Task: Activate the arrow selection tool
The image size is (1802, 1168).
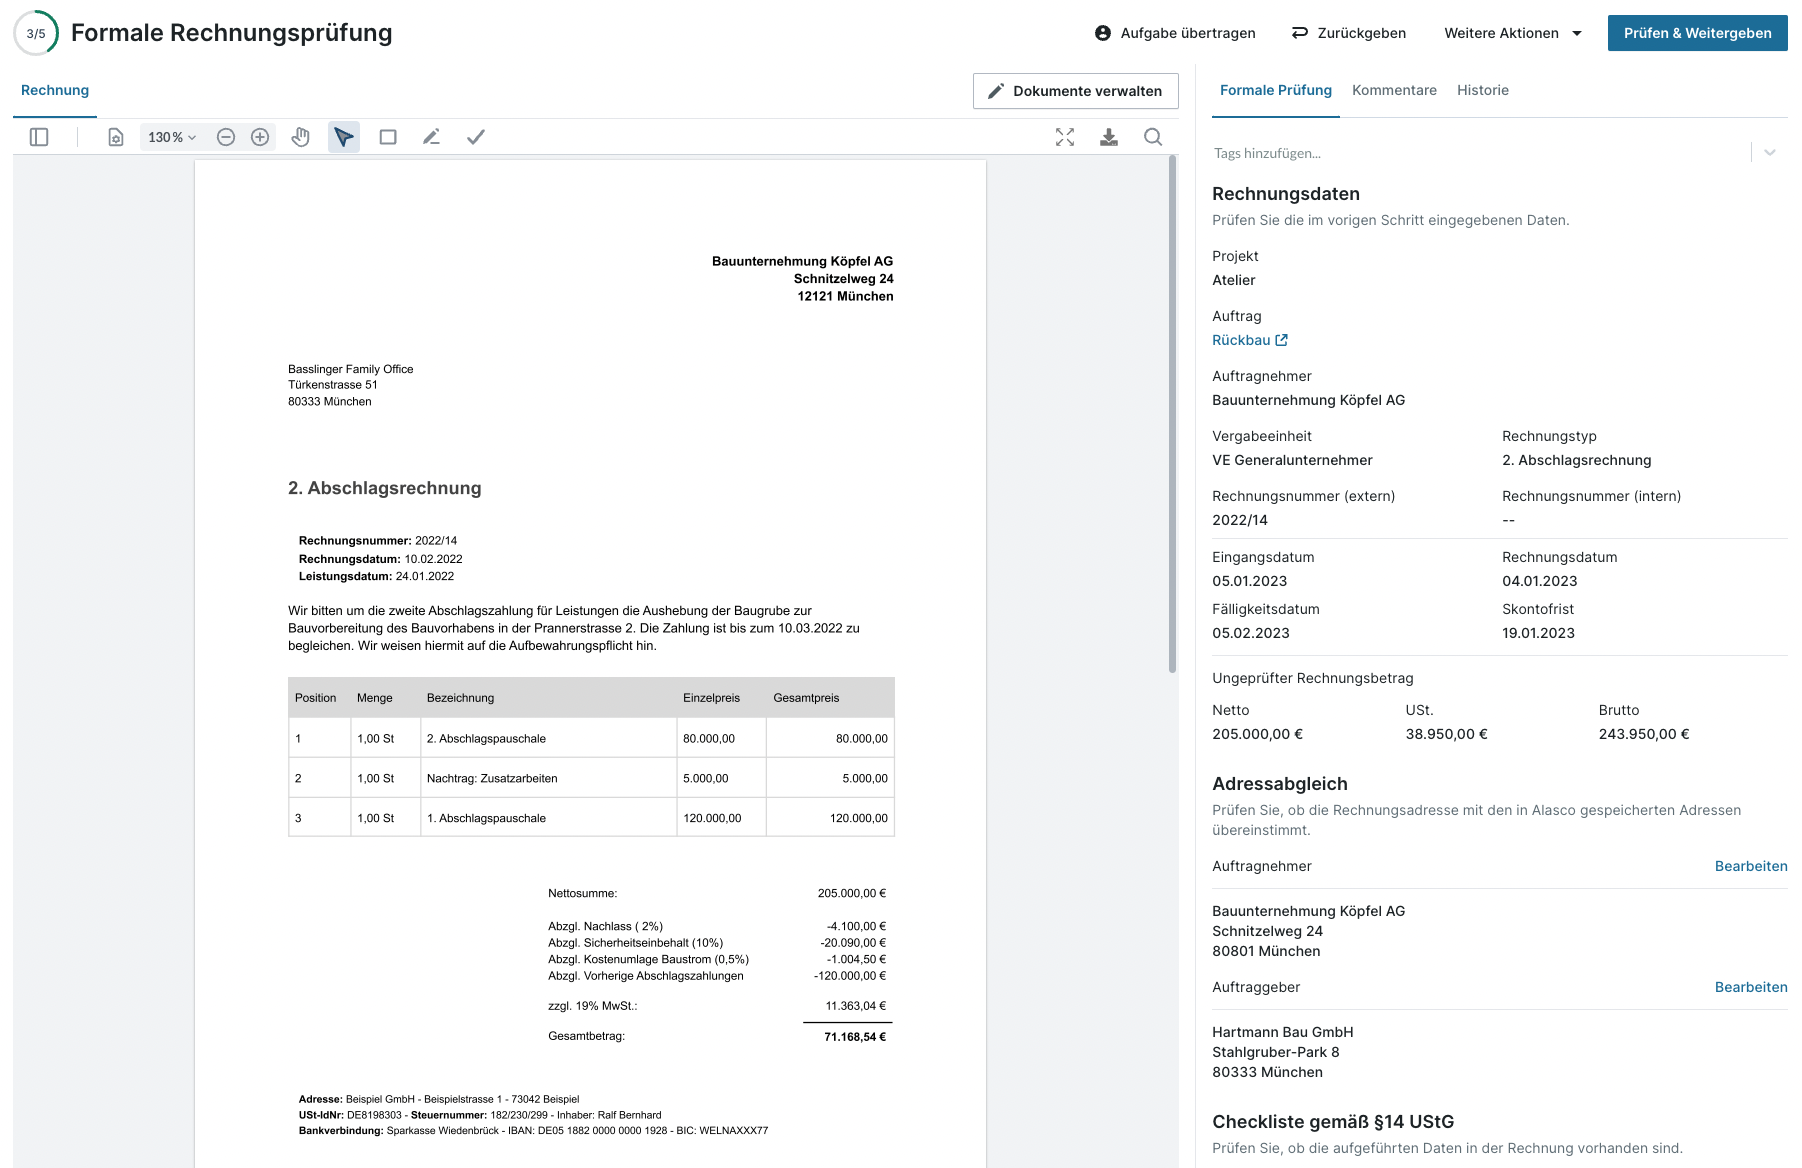Action: coord(344,137)
